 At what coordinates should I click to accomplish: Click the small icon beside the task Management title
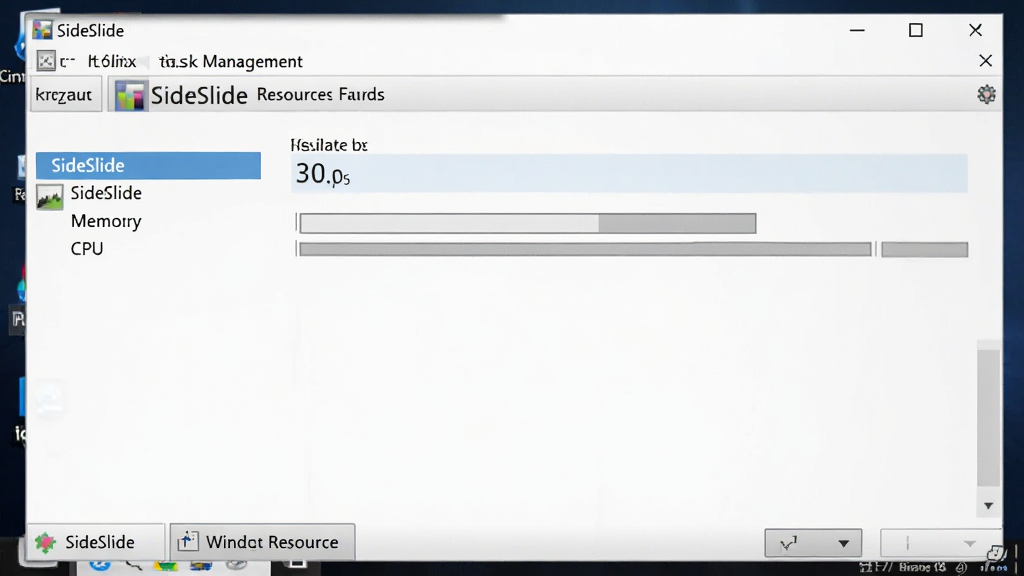(46, 61)
